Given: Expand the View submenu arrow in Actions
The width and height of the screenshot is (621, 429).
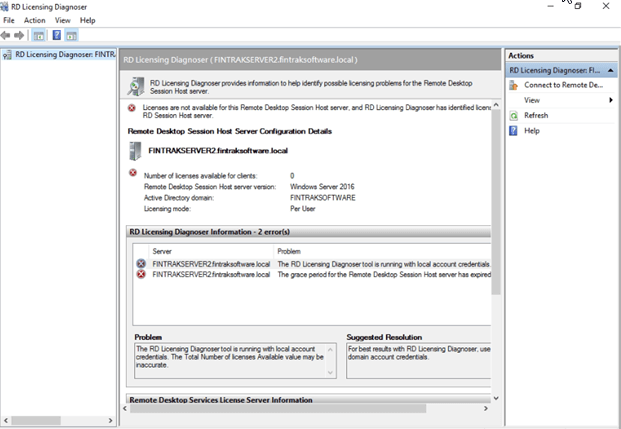Looking at the screenshot, I should click(610, 100).
